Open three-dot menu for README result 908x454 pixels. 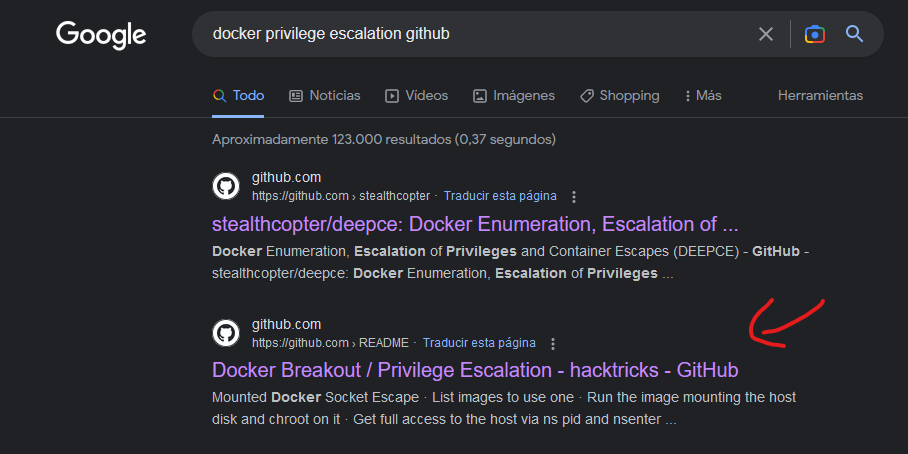point(552,344)
